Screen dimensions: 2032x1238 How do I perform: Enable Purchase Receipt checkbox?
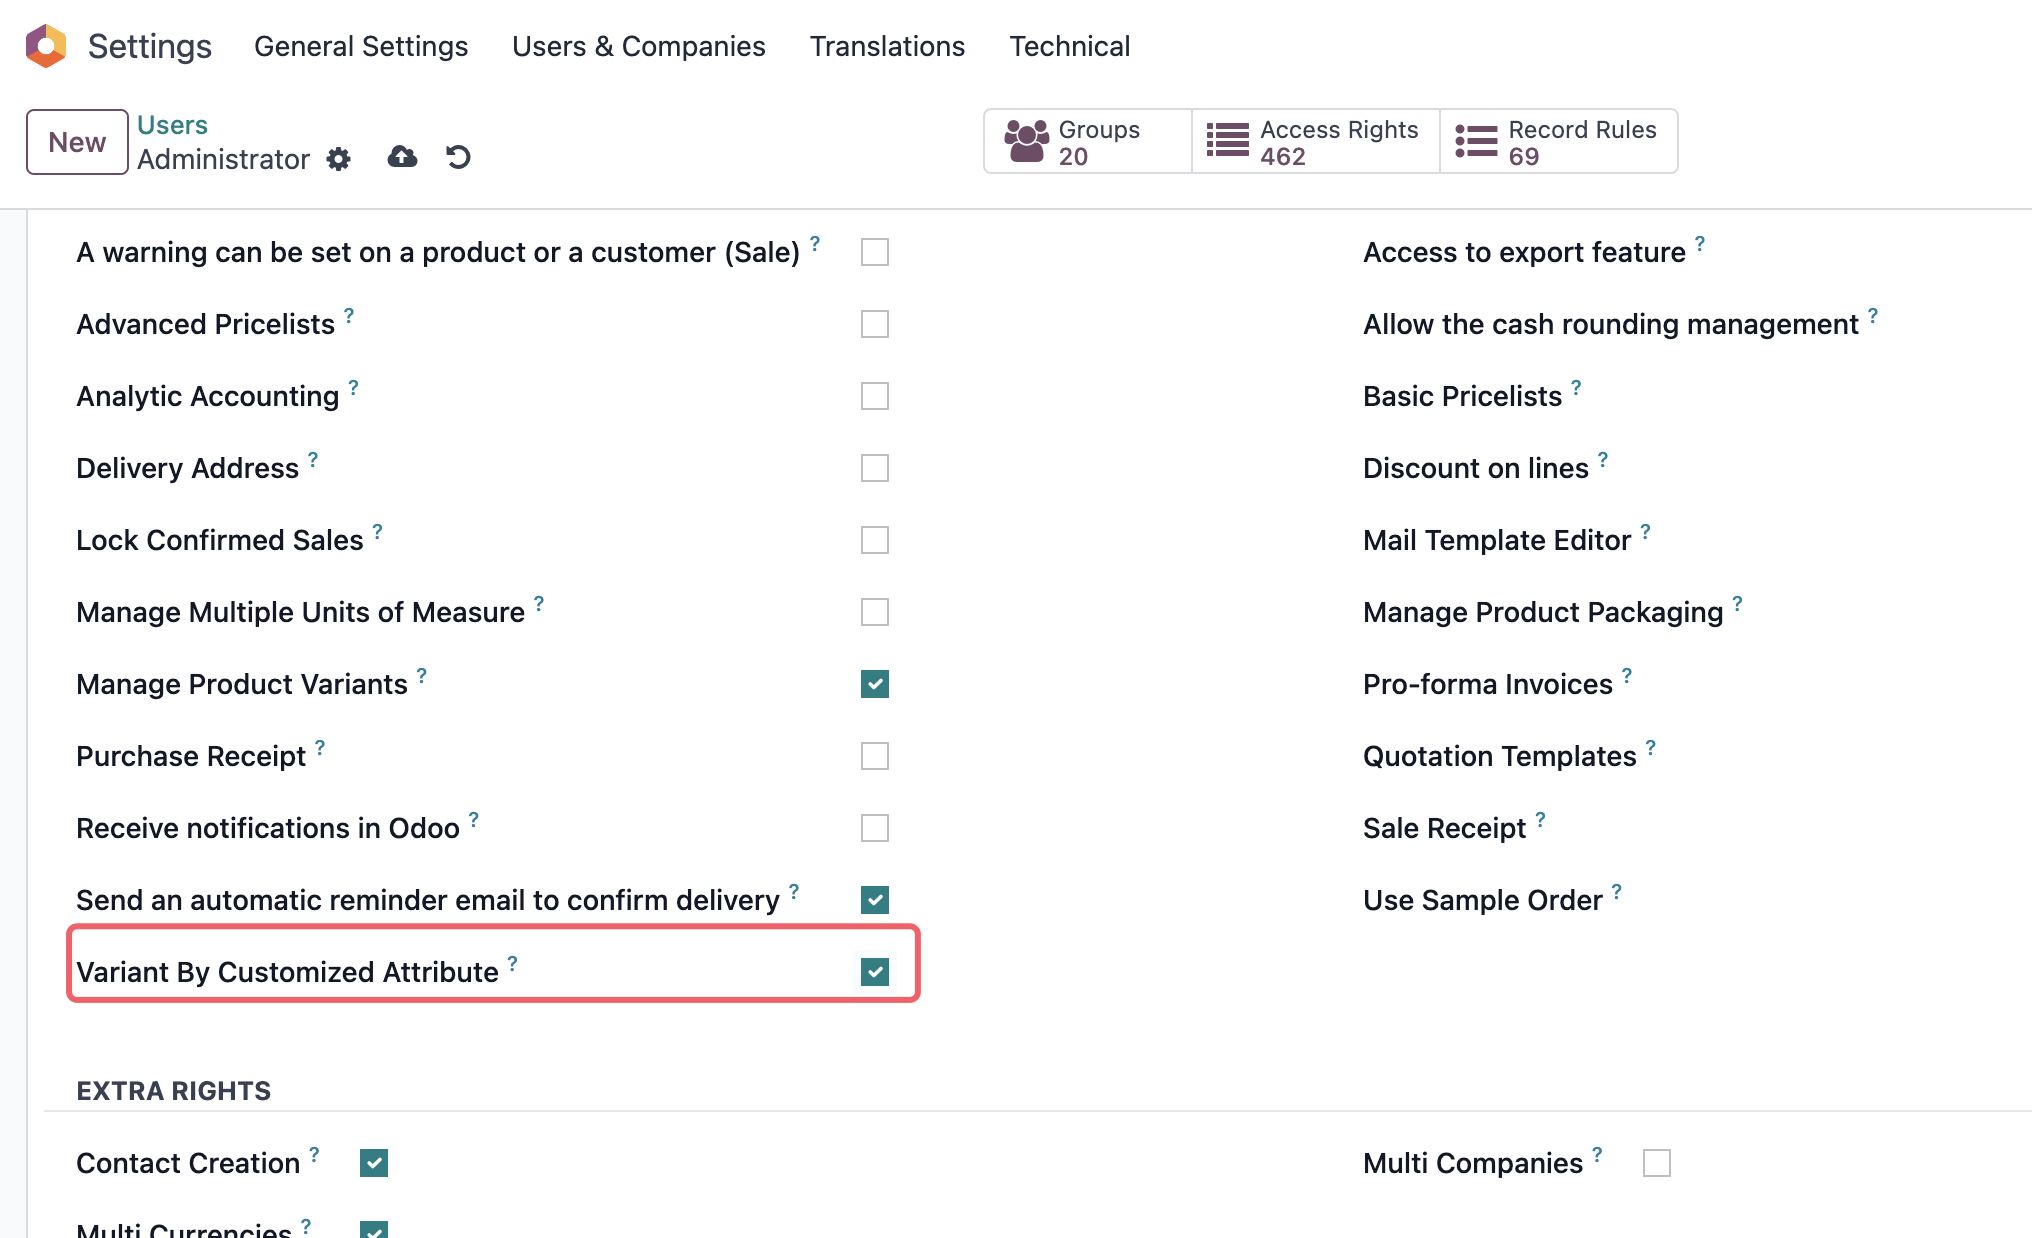875,756
